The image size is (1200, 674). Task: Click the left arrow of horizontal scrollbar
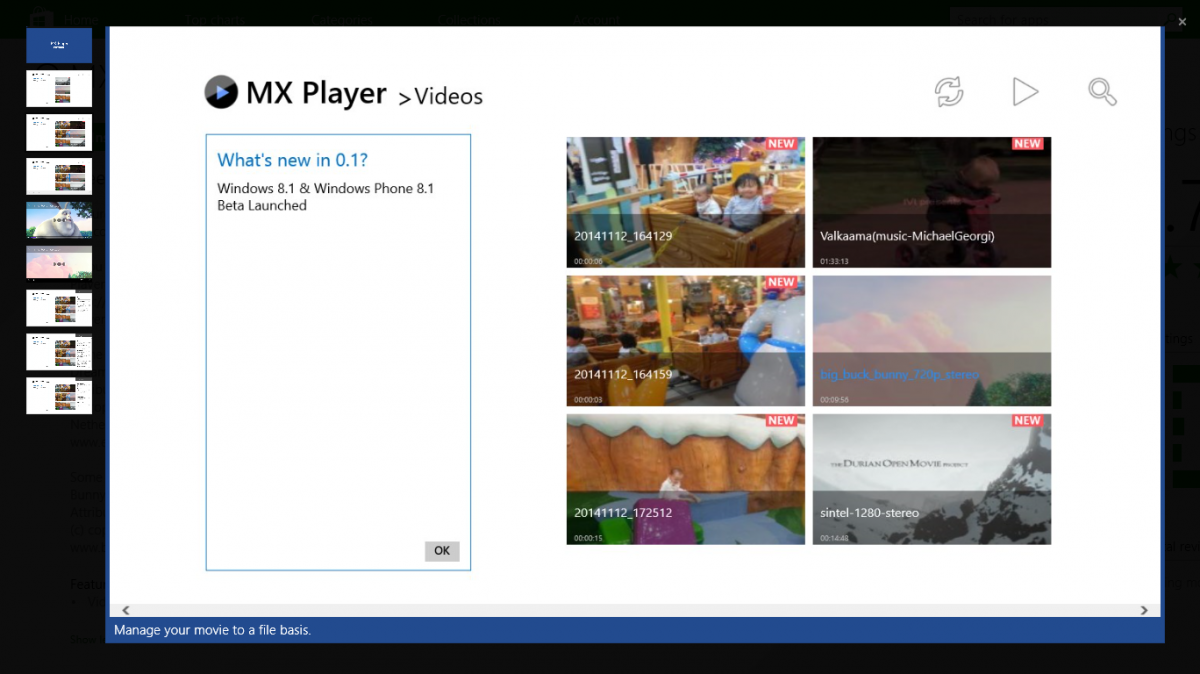[x=125, y=610]
